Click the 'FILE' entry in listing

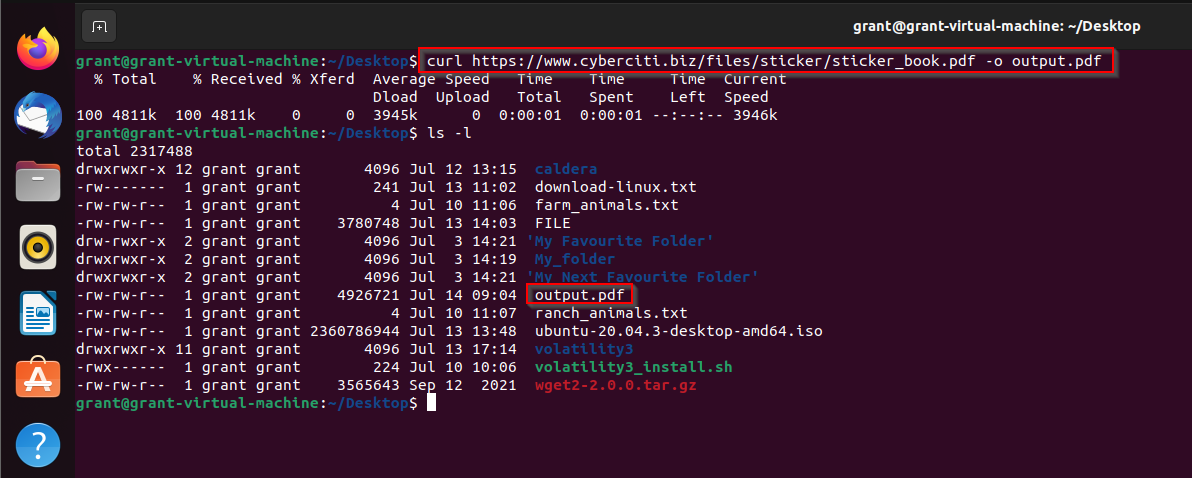tap(553, 223)
